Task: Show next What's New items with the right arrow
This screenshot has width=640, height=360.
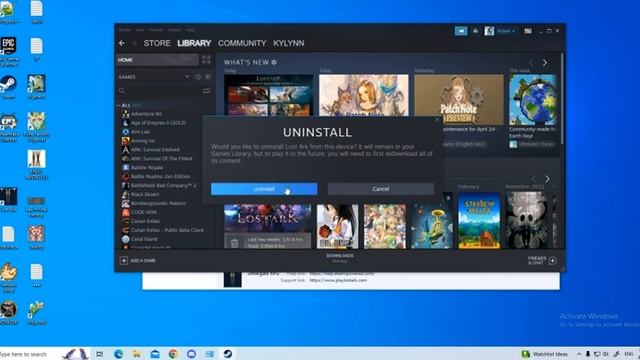Action: pos(544,63)
